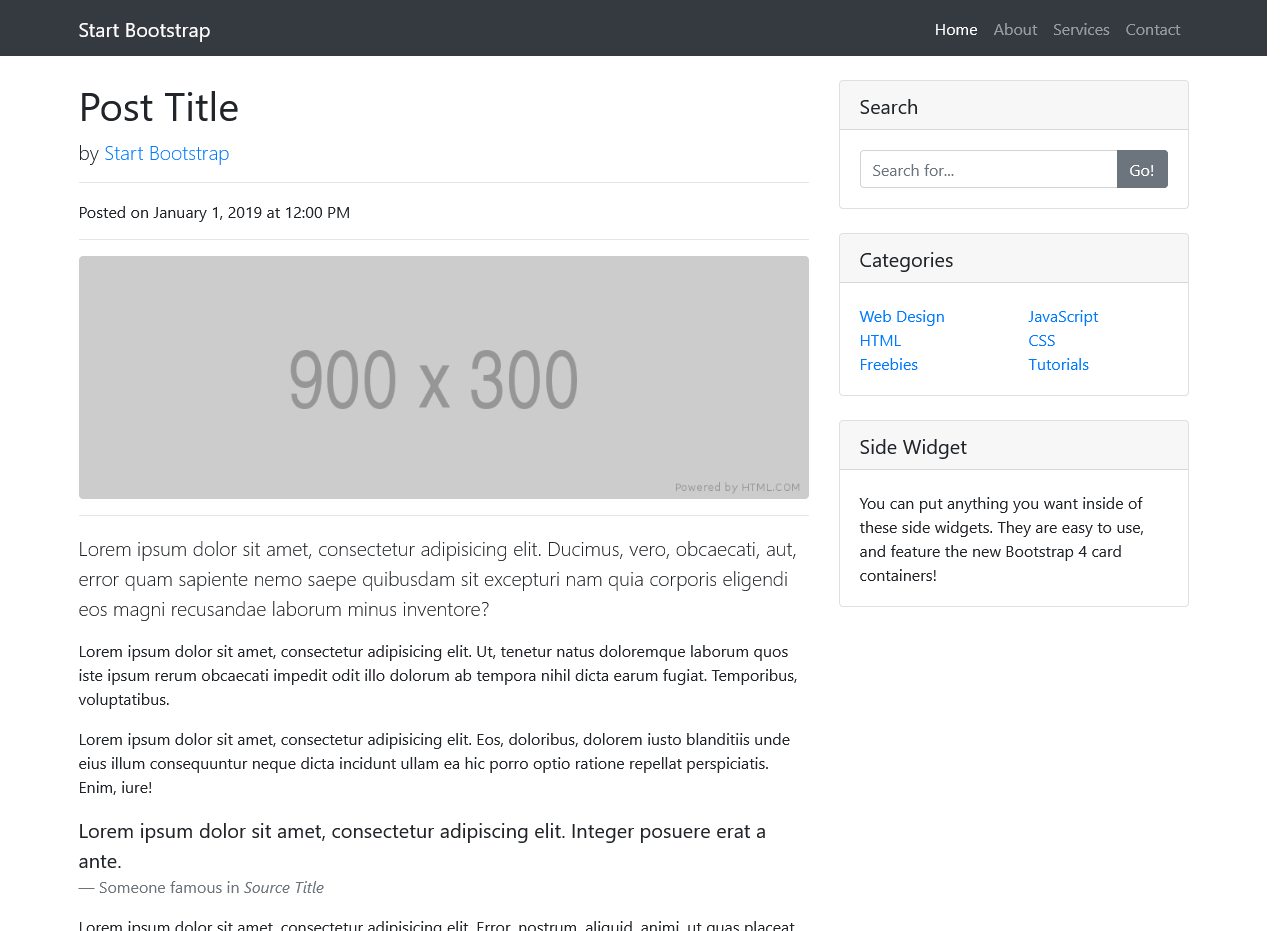Image resolution: width=1284 pixels, height=931 pixels.
Task: Select the HTML category link
Action: point(880,340)
